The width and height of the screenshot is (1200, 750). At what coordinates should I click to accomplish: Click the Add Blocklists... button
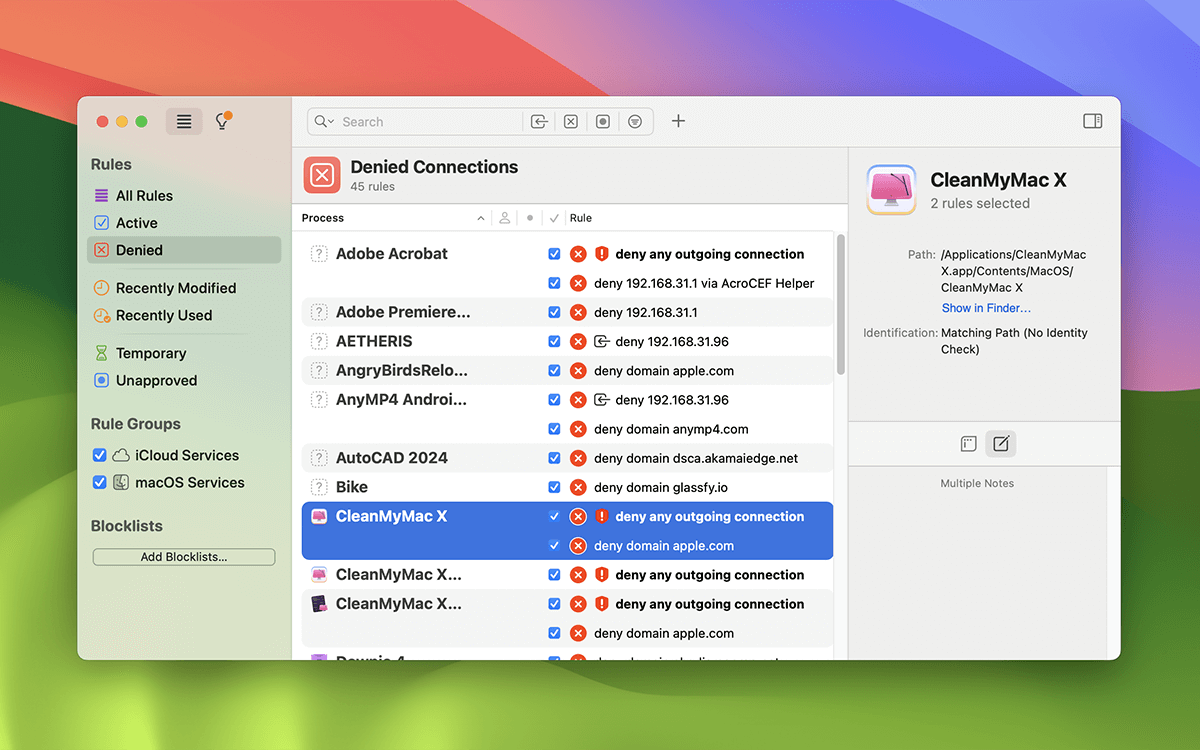(184, 557)
